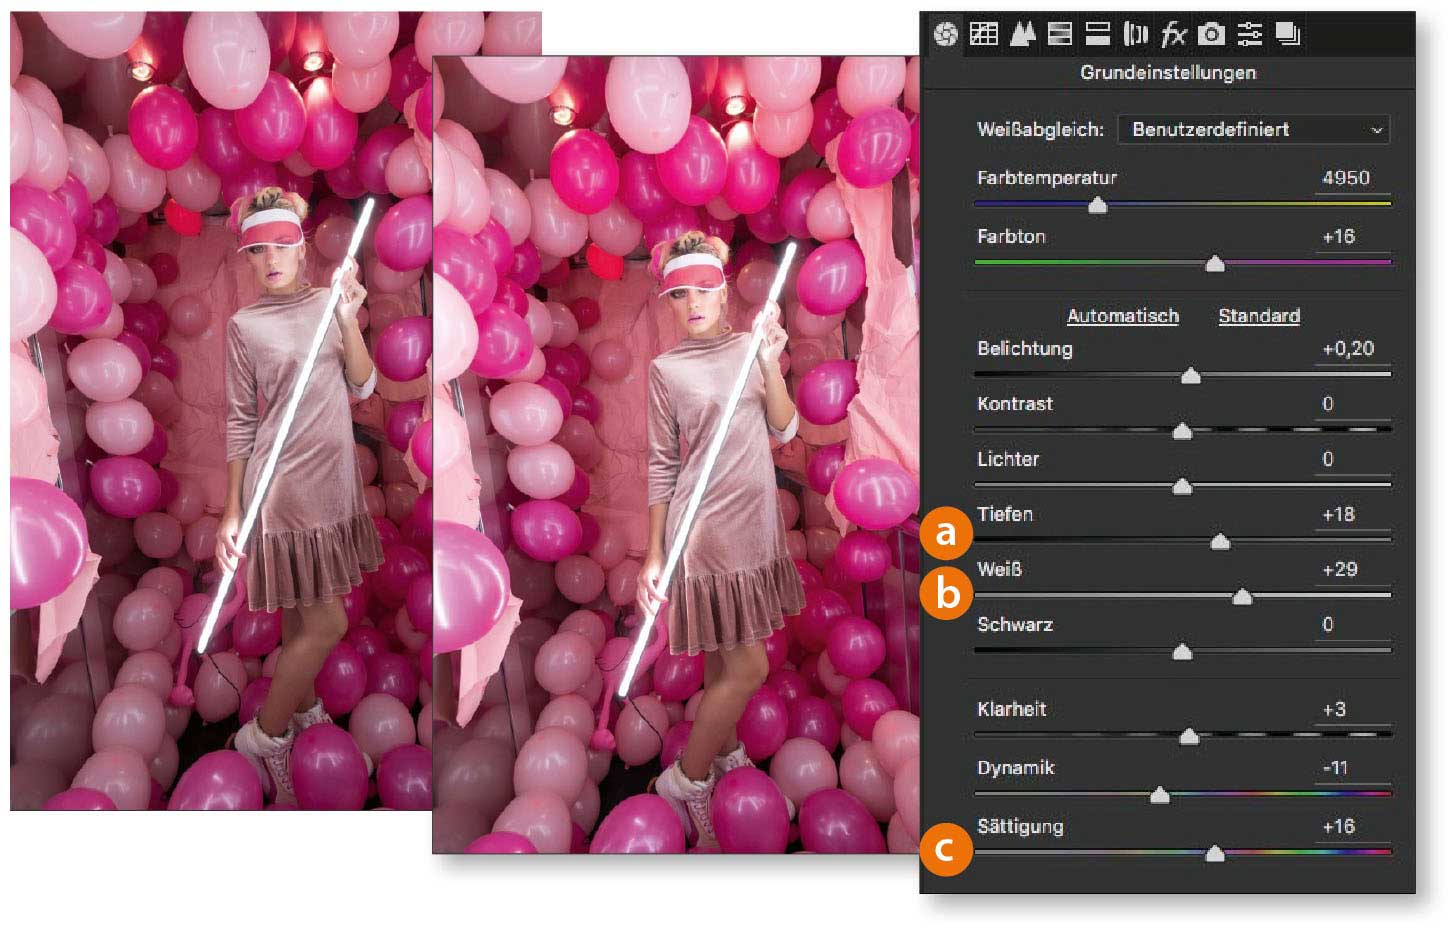The image size is (1453, 933).
Task: Open the Split Toning two-bar icon
Action: click(x=1098, y=34)
